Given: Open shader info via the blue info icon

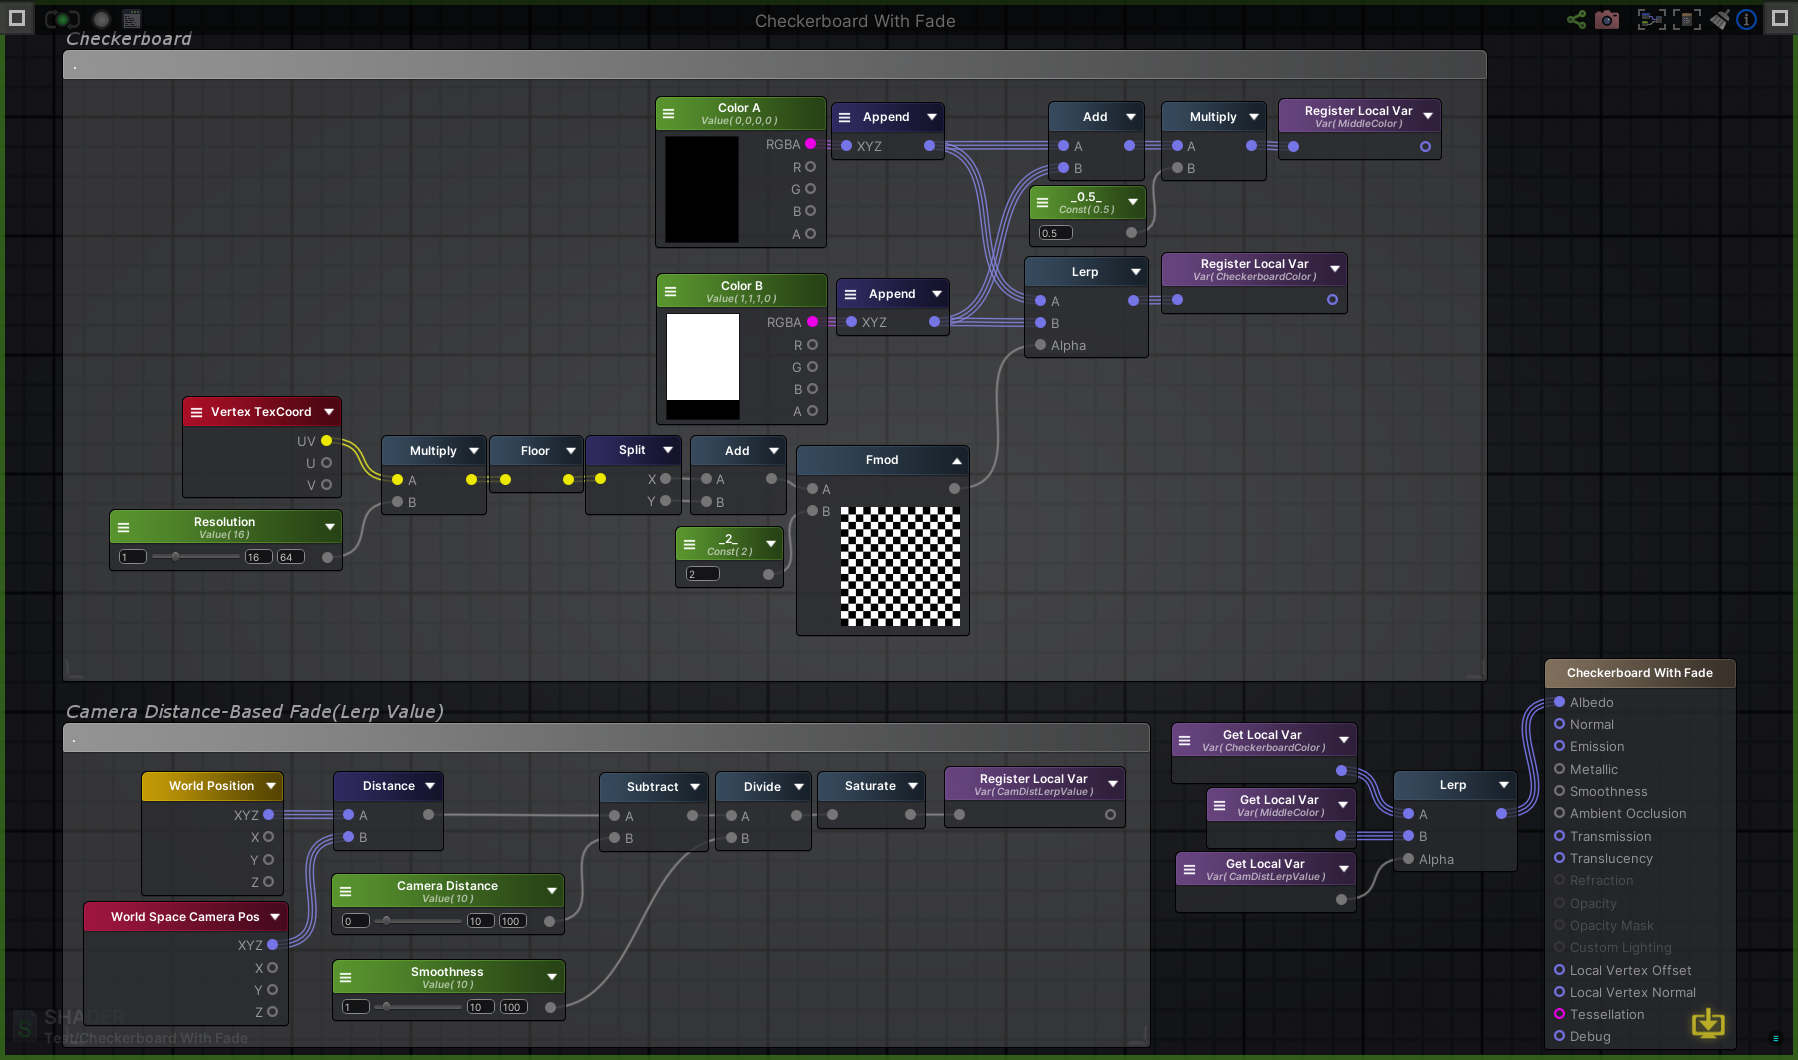Looking at the screenshot, I should (x=1746, y=19).
